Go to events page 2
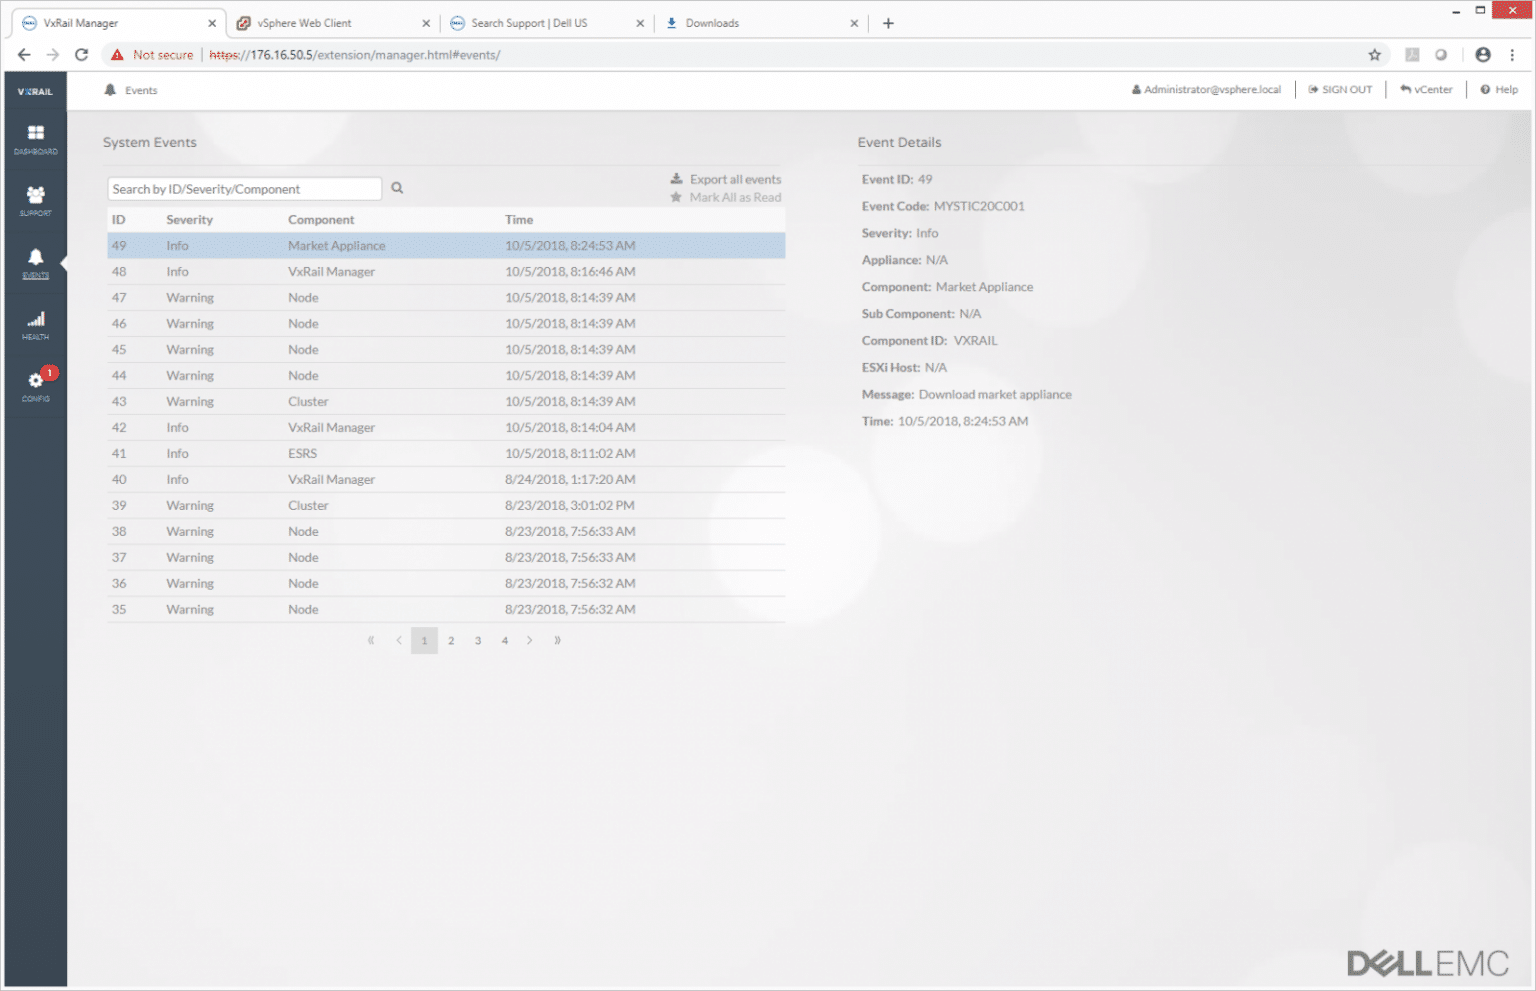 point(451,640)
